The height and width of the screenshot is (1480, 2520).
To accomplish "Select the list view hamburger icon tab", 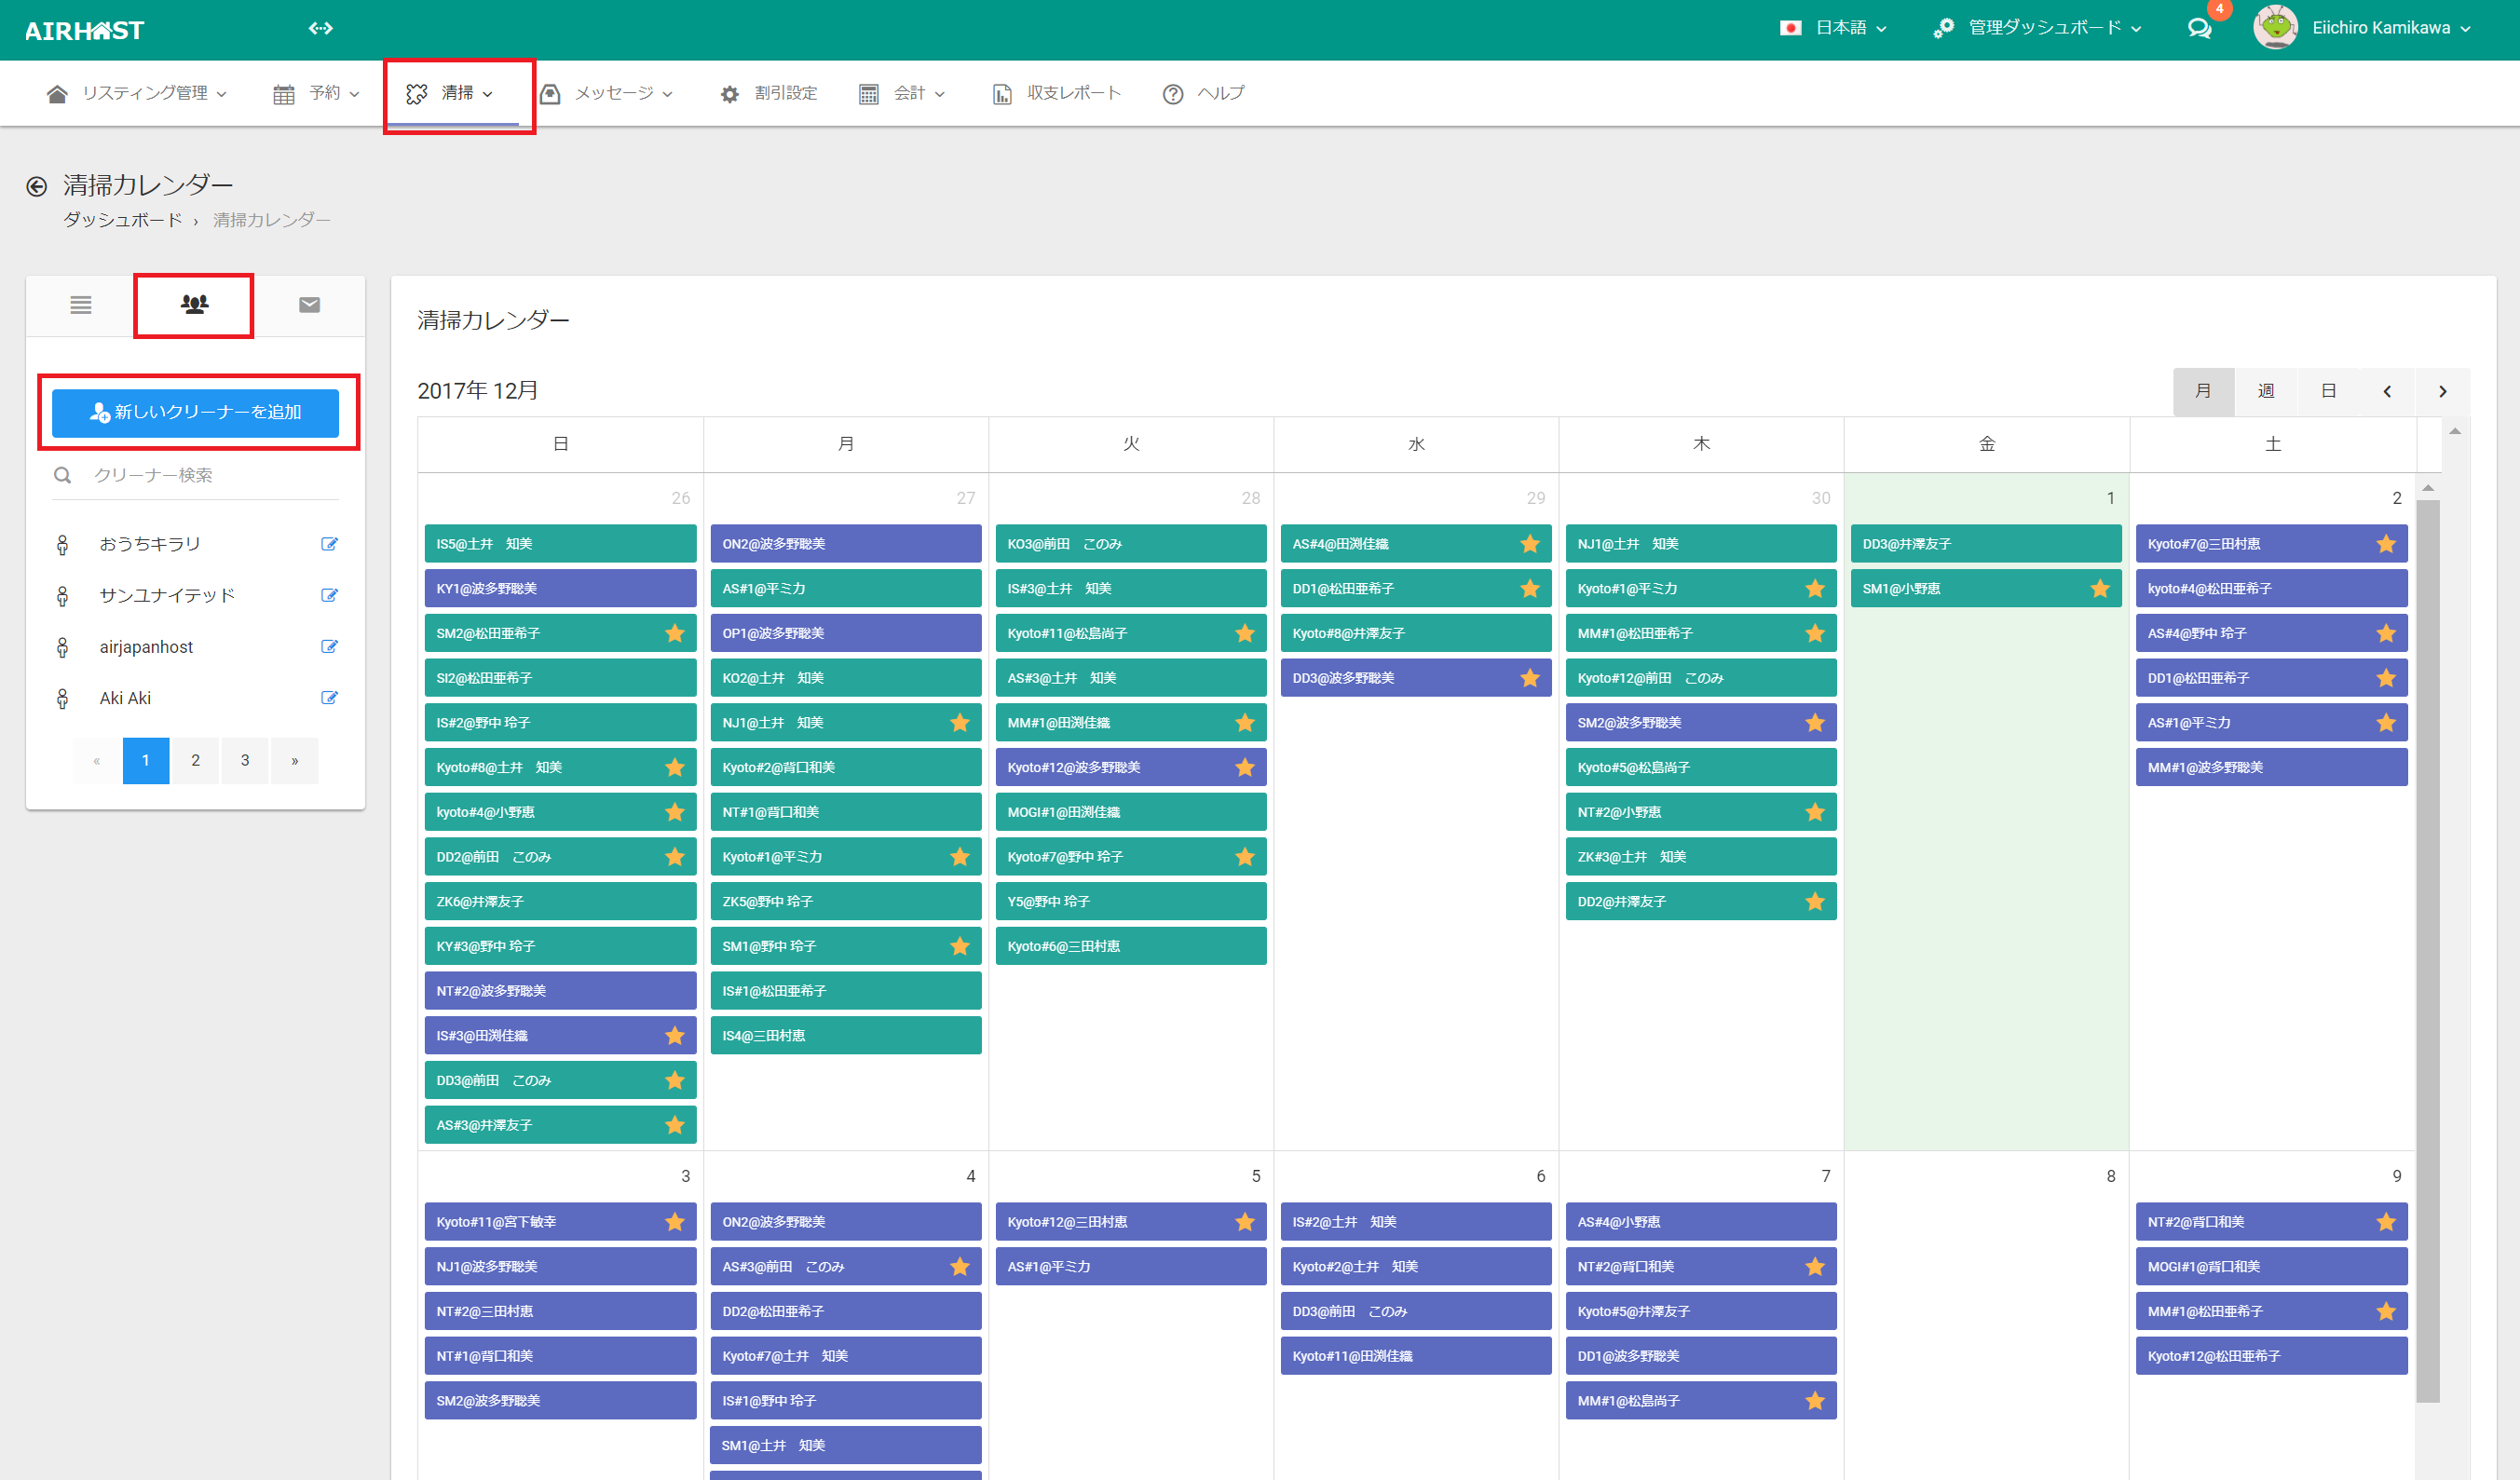I will point(81,304).
